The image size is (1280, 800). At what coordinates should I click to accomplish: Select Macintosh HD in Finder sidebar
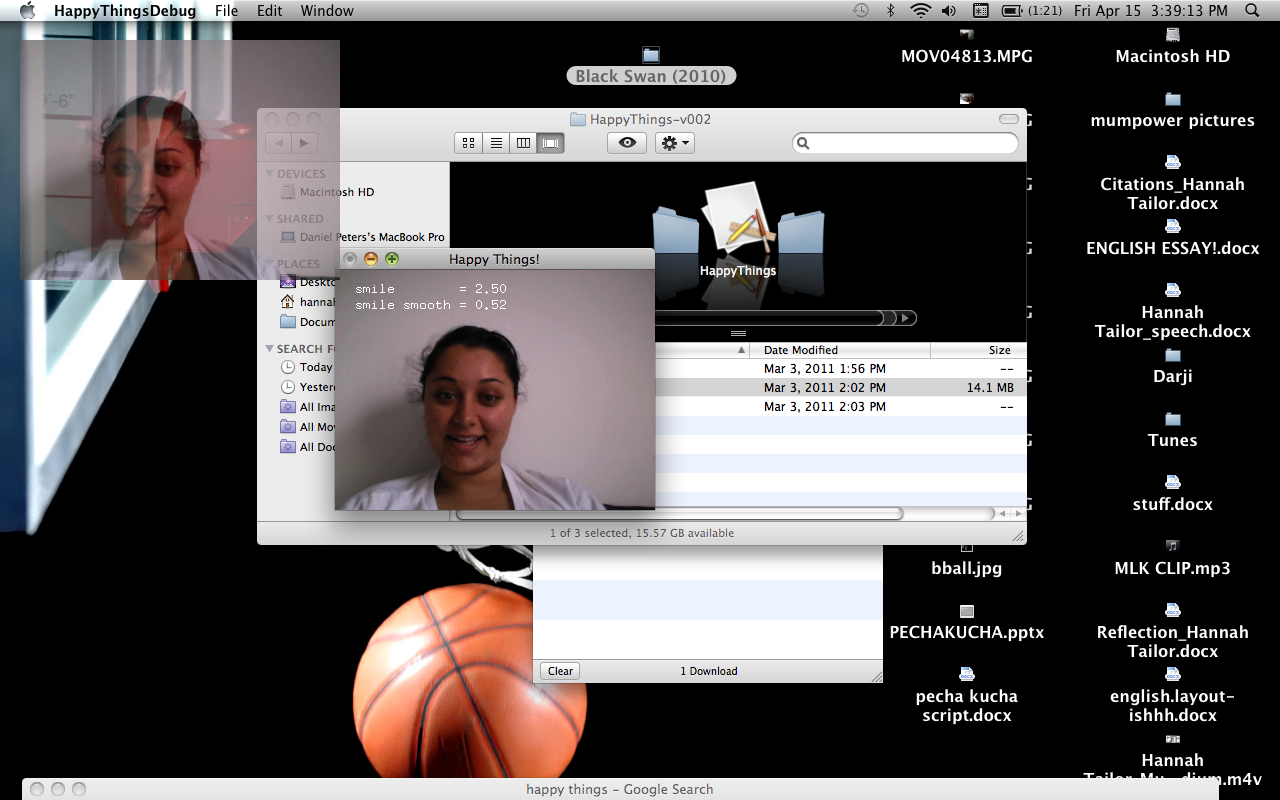tap(336, 192)
